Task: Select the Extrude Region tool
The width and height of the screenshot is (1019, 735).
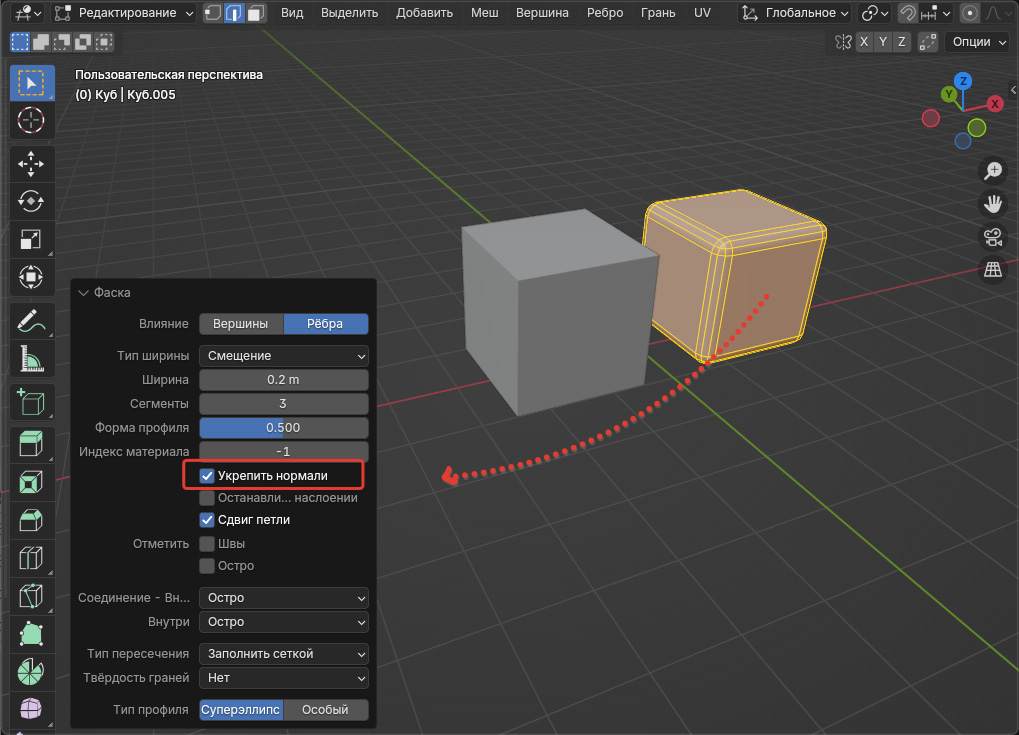Action: click(31, 445)
